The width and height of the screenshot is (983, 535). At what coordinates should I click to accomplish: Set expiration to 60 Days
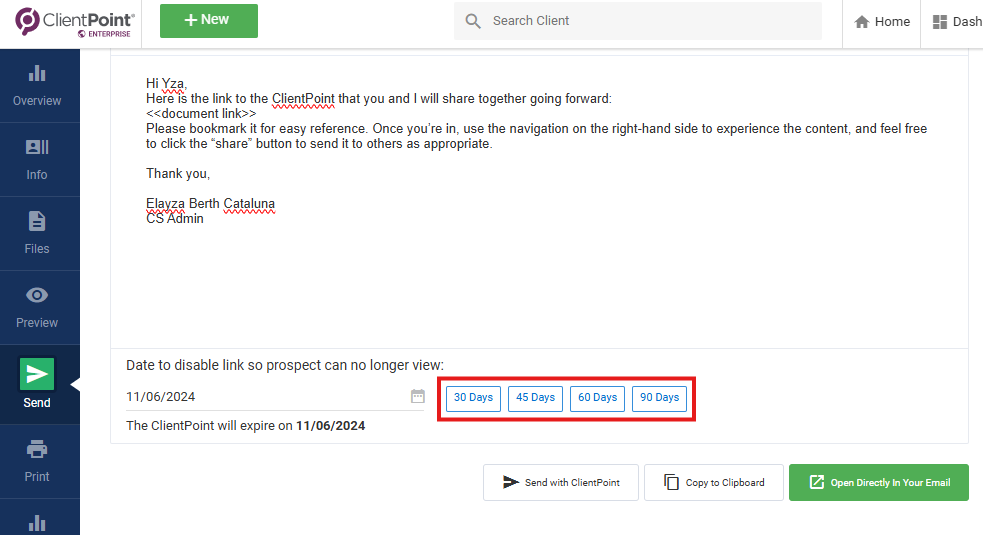coord(597,398)
